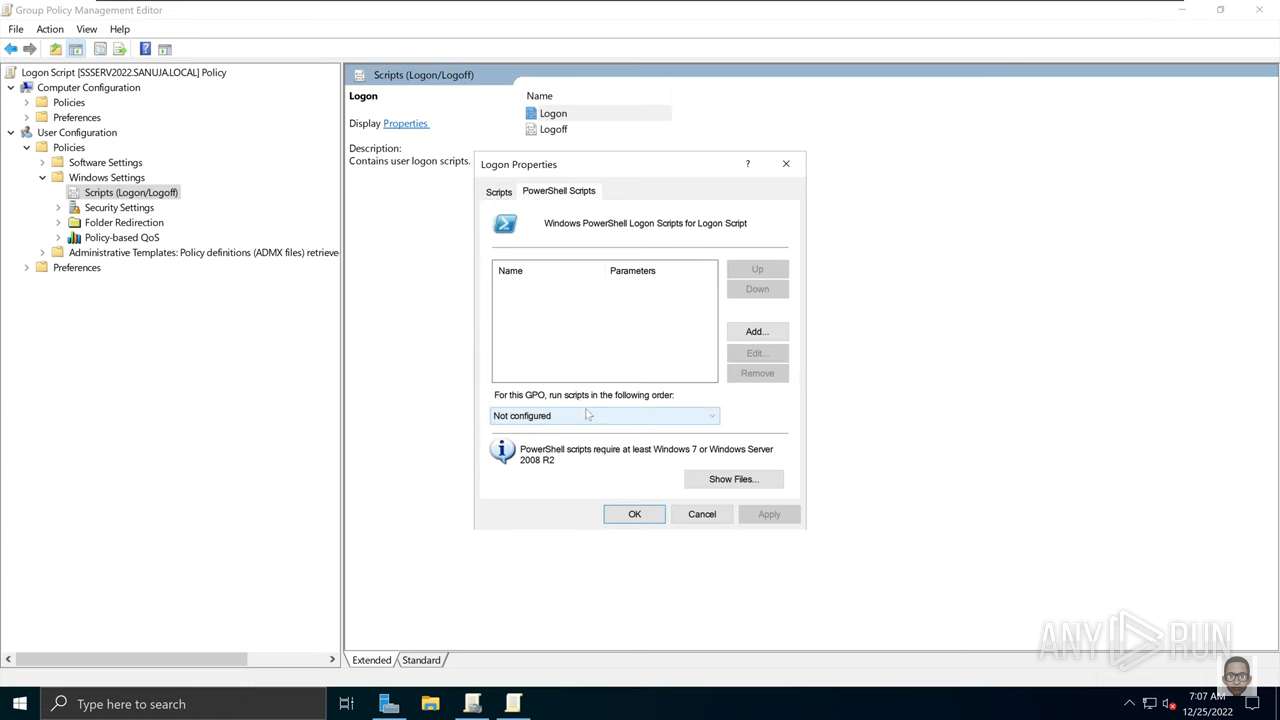Screen dimensions: 1280x720
Task: Select Software Settings in the tree
Action: [105, 162]
